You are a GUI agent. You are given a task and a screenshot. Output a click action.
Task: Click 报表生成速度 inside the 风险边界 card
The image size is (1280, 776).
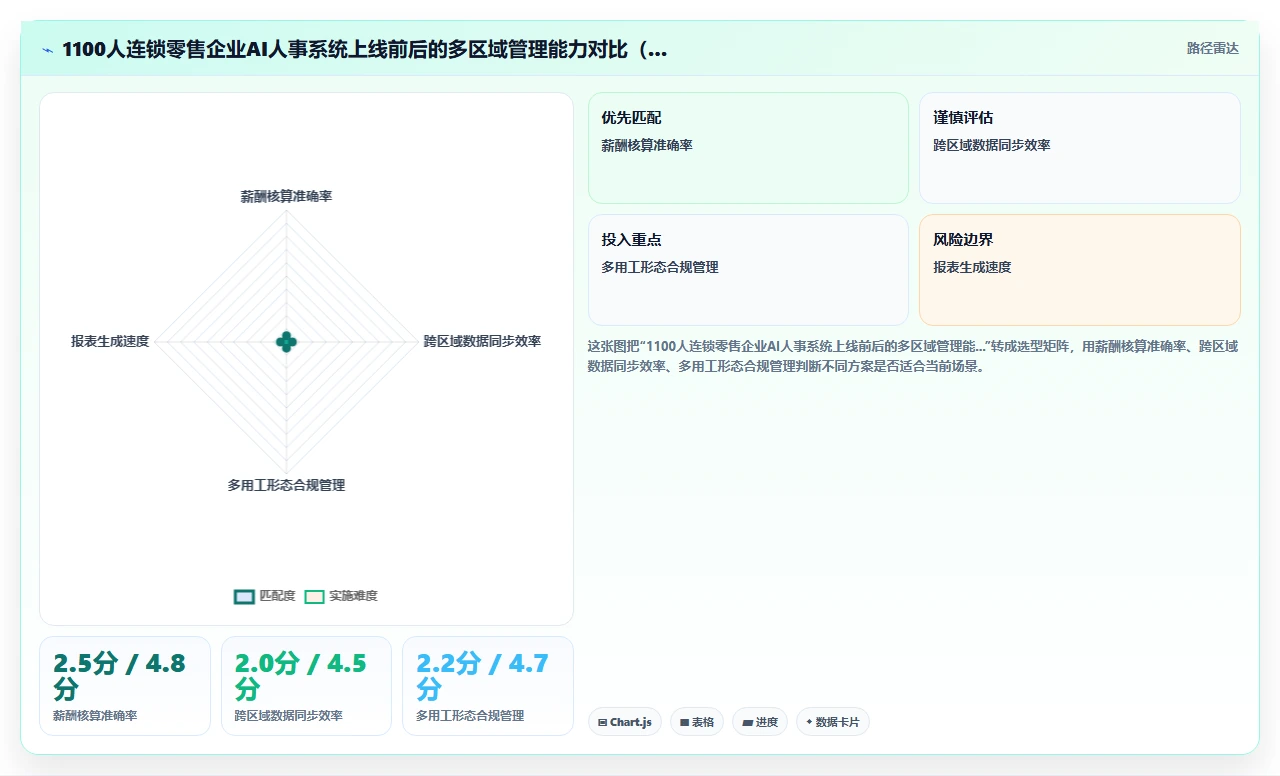pyautogui.click(x=972, y=267)
